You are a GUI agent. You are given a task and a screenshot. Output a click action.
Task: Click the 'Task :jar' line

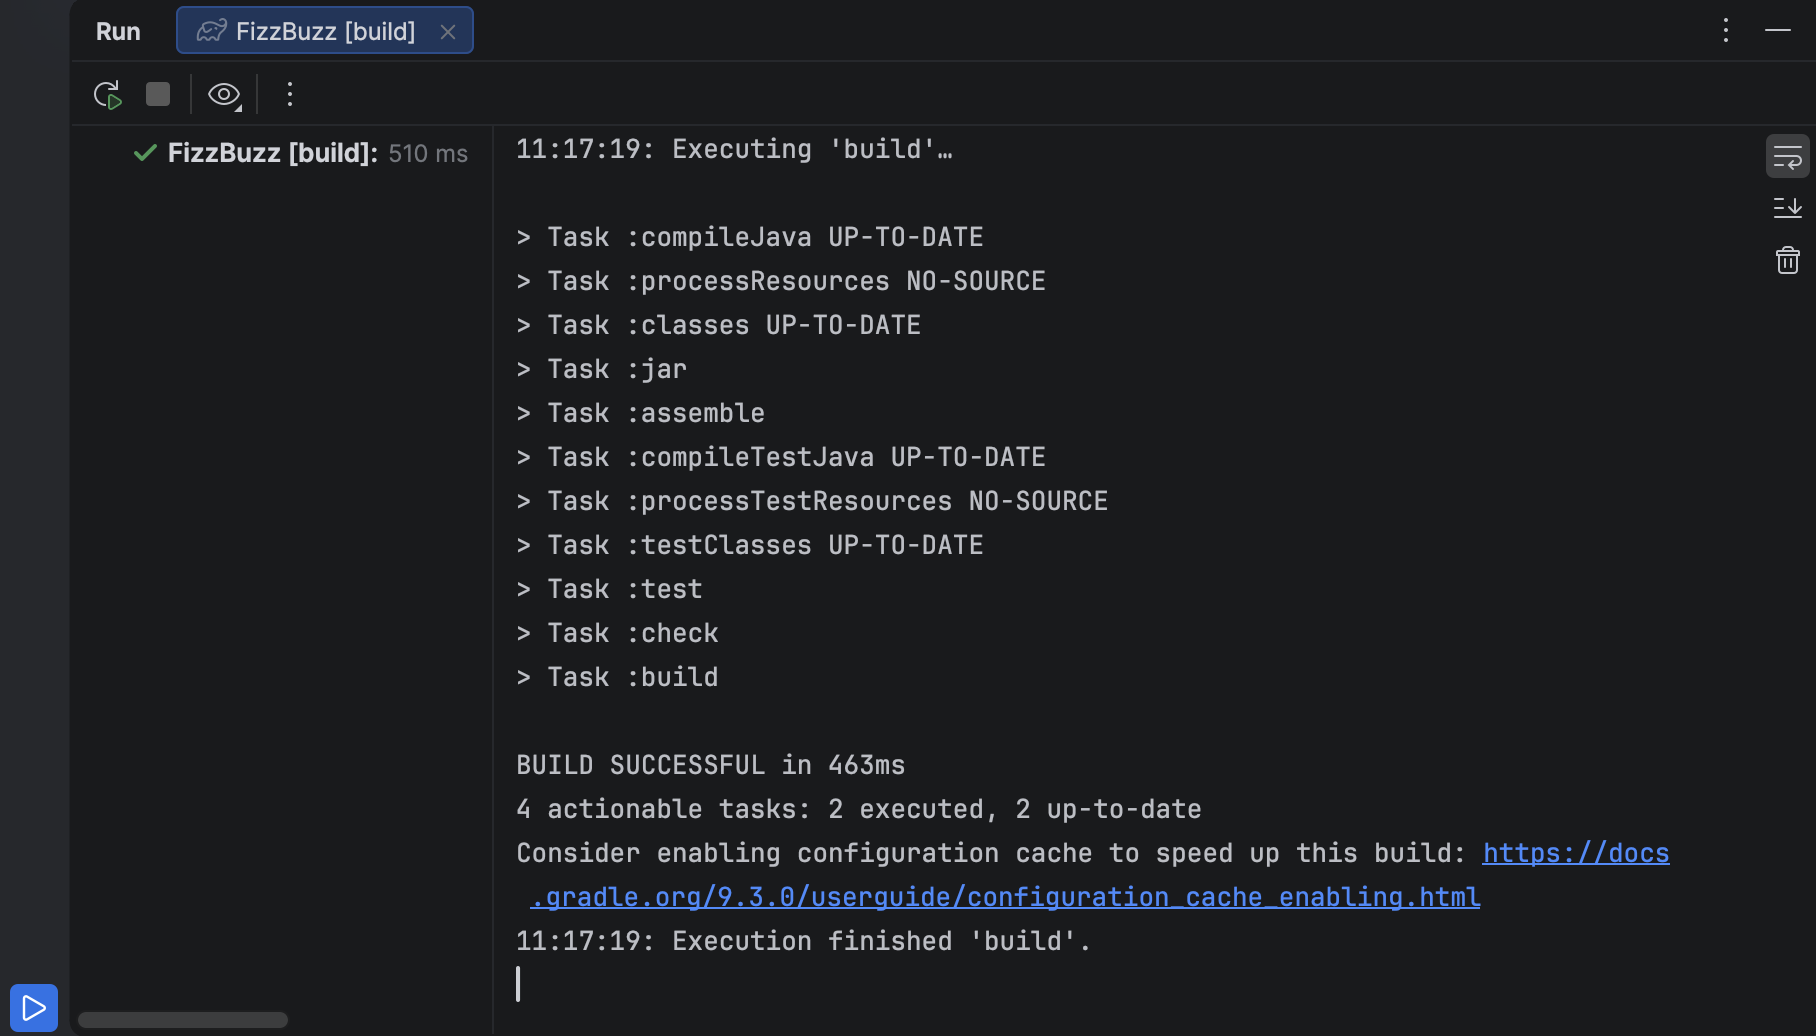tap(601, 369)
